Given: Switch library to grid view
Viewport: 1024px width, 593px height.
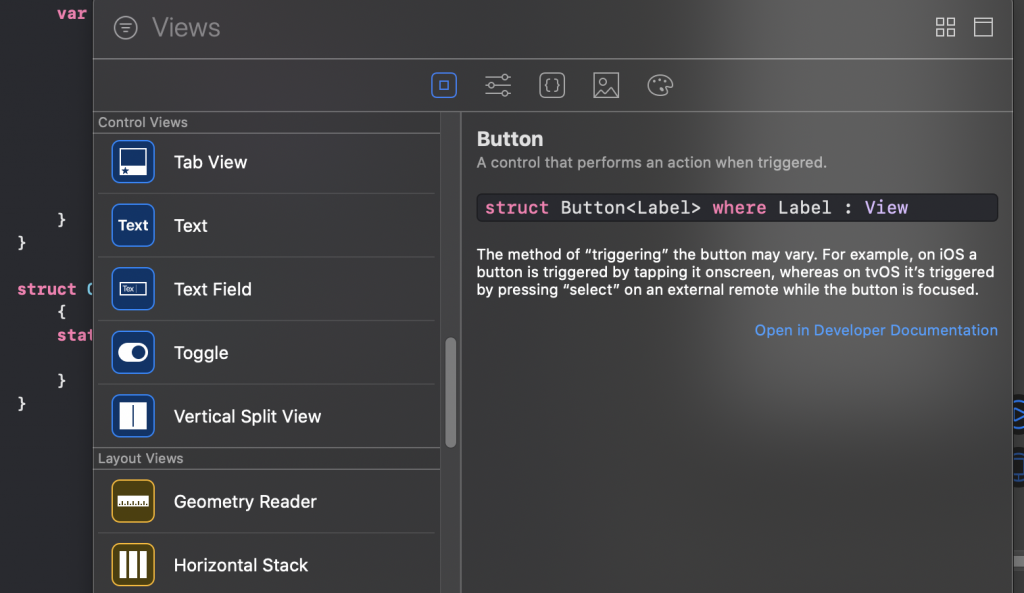Looking at the screenshot, I should pyautogui.click(x=945, y=28).
